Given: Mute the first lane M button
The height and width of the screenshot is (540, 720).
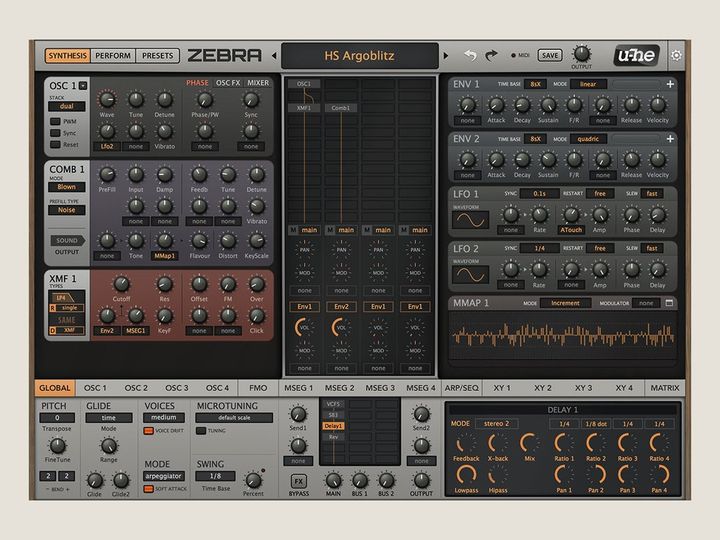Looking at the screenshot, I should point(293,230).
